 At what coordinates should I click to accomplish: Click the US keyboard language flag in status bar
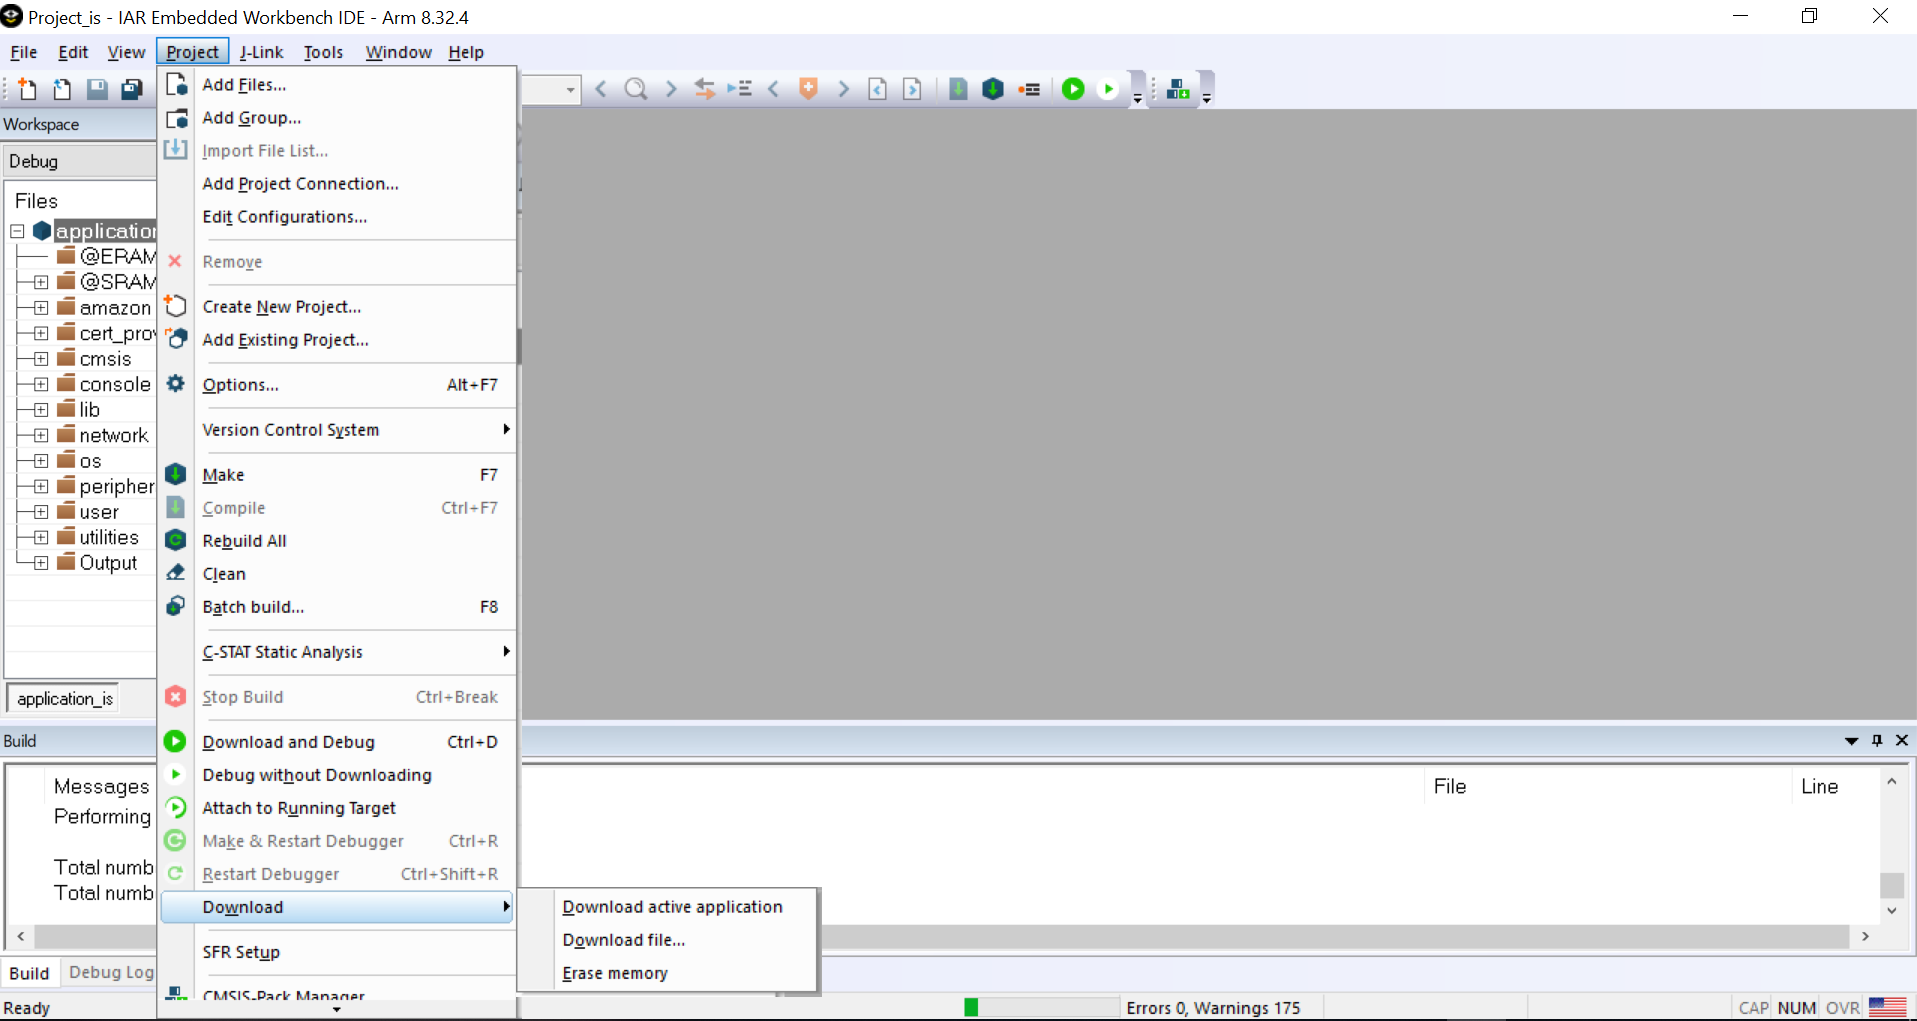coord(1888,1007)
